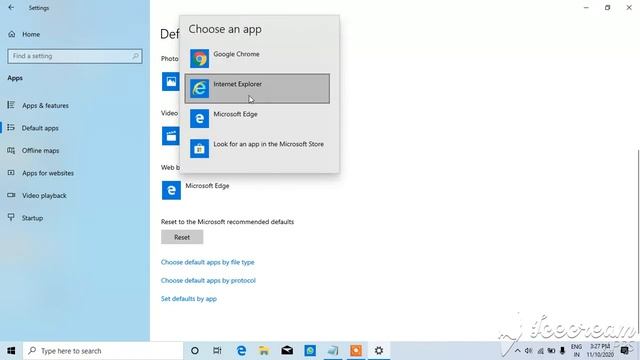Click the ENG language indicator in tray
Viewport: 640px width, 360px height.
[x=576, y=351]
